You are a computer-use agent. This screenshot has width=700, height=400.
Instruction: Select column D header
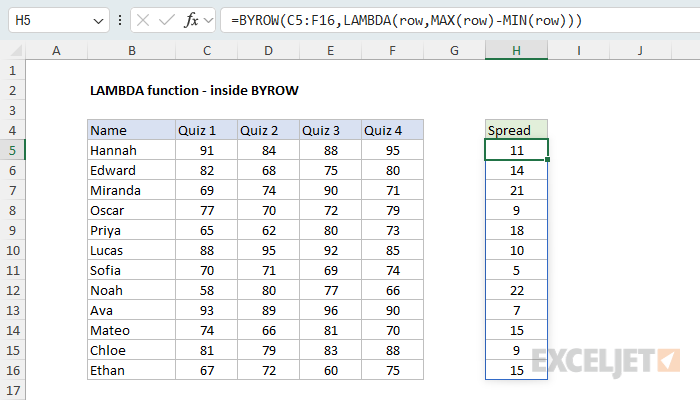point(268,50)
